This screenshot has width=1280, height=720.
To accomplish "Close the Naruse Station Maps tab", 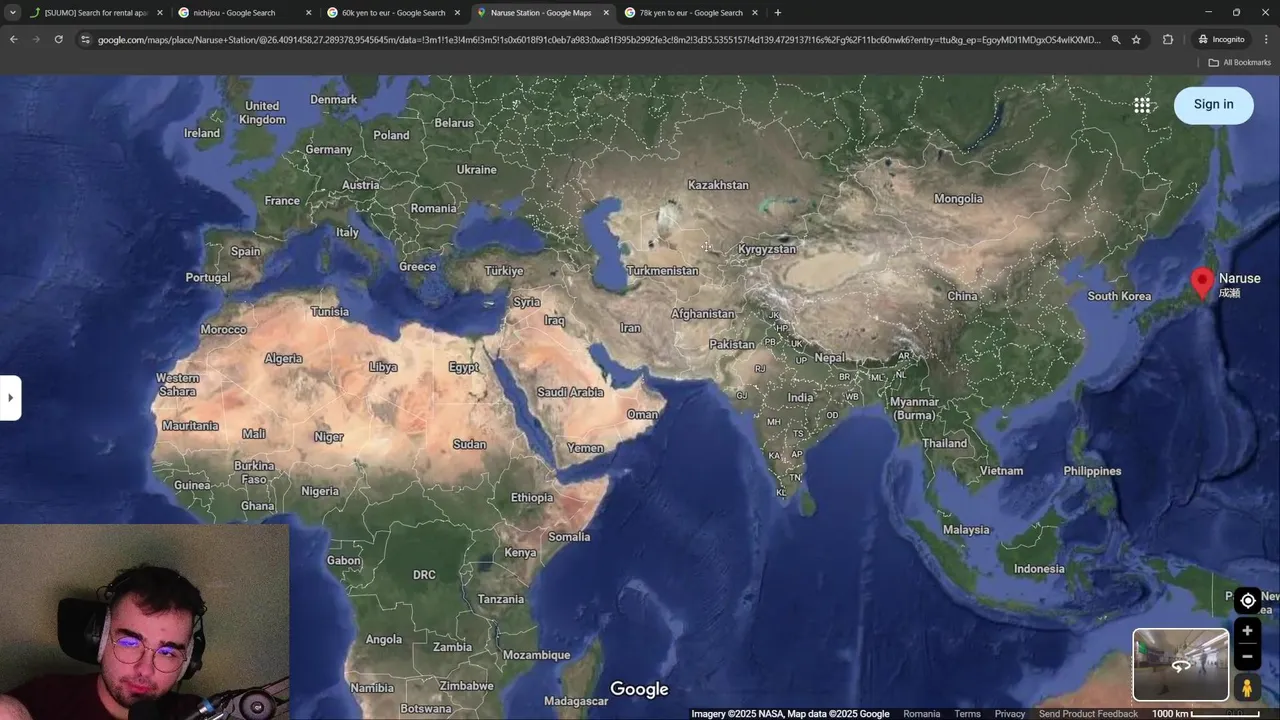I will coord(606,13).
